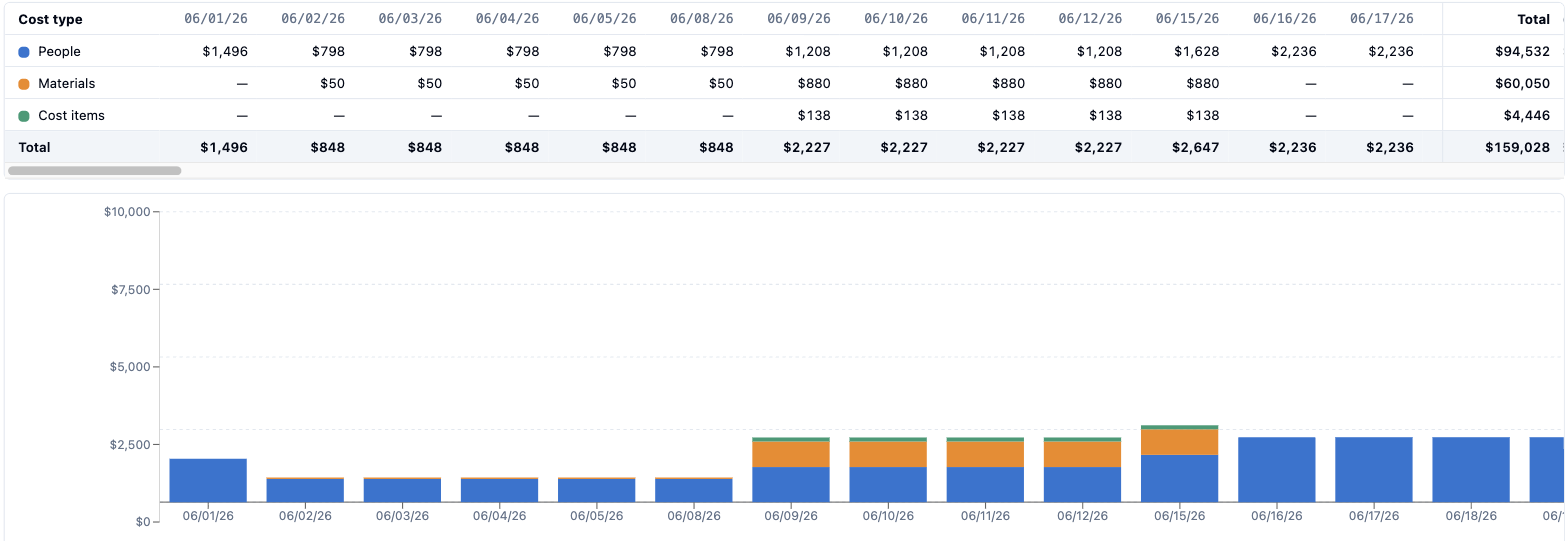
Task: Select the Cost items row label
Action: pyautogui.click(x=71, y=116)
